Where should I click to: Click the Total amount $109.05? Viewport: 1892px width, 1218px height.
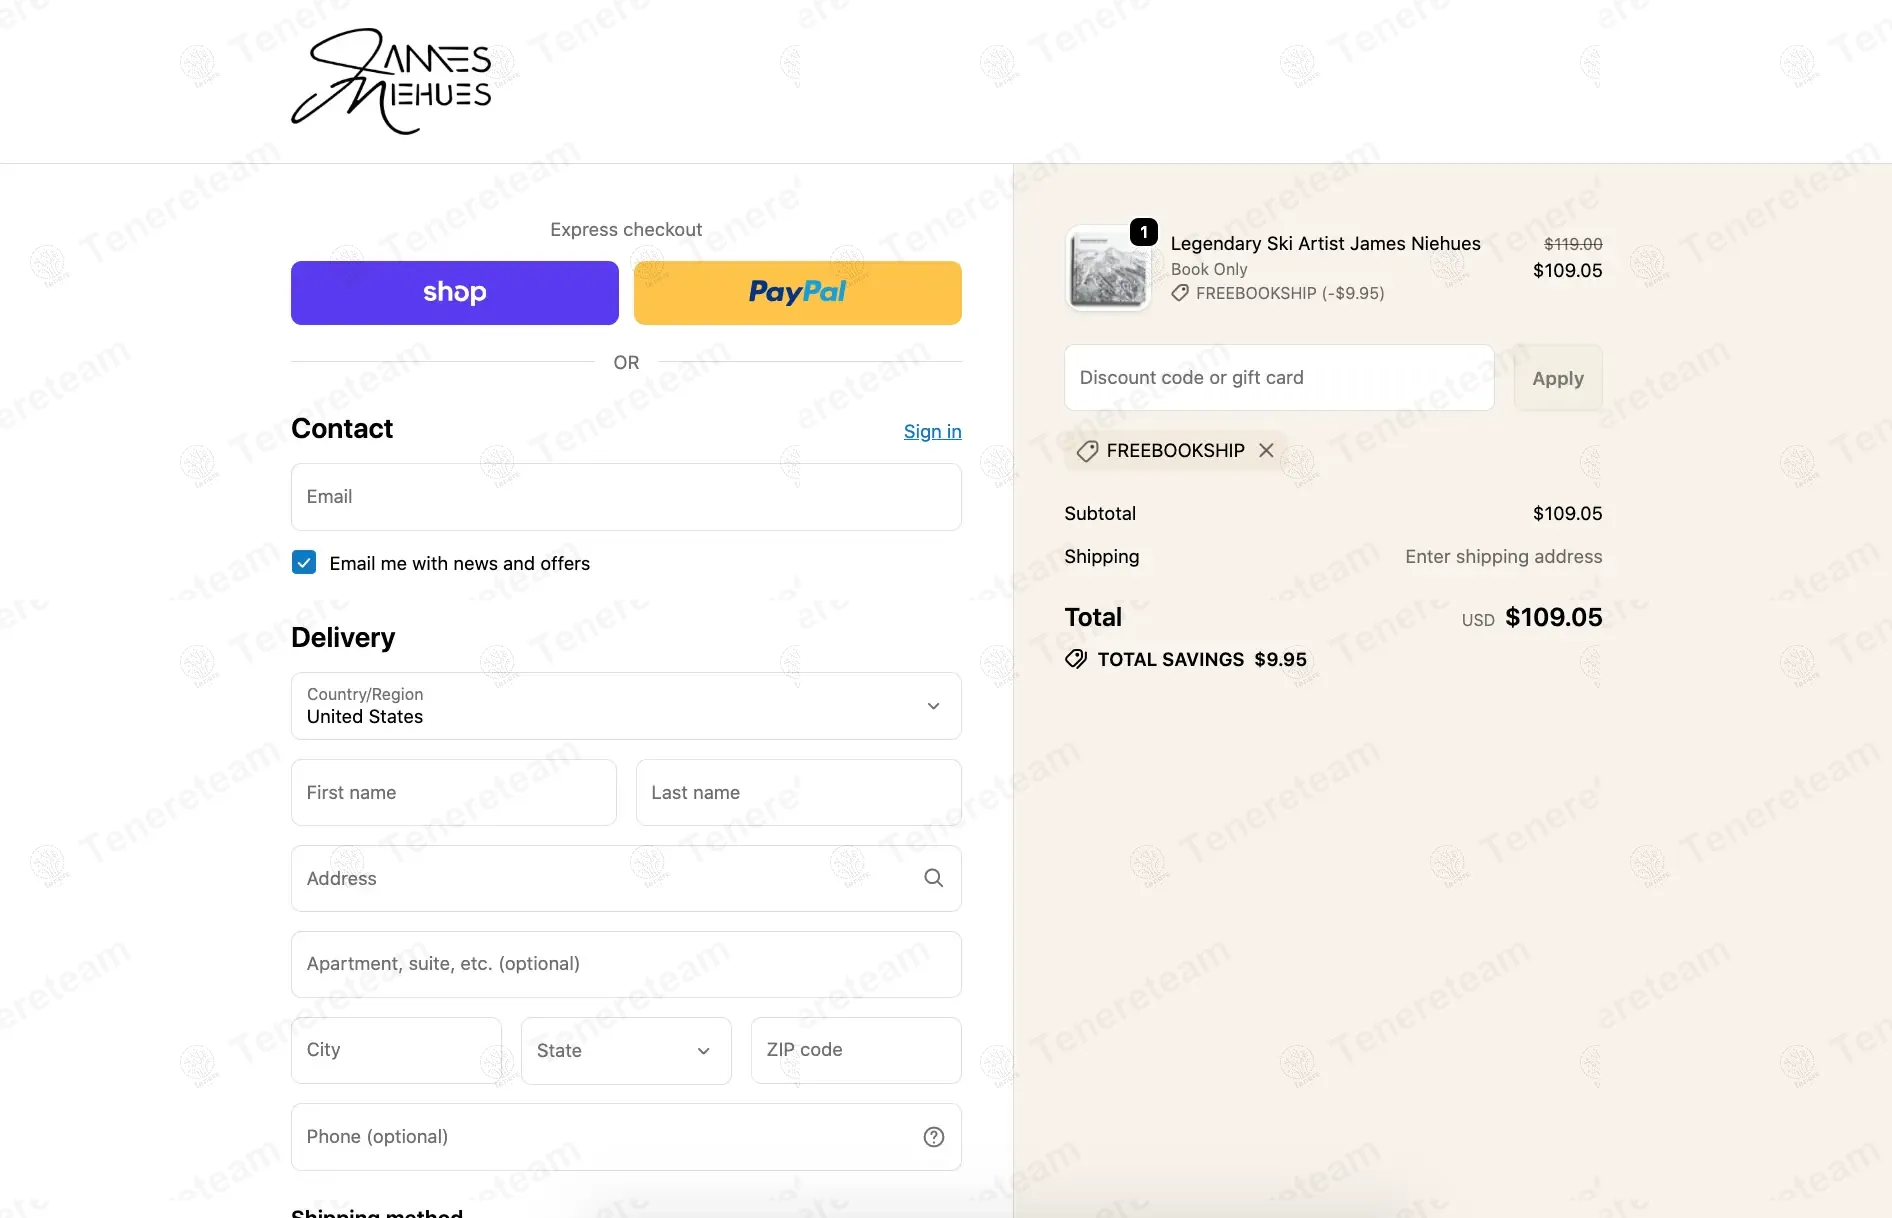tap(1553, 618)
